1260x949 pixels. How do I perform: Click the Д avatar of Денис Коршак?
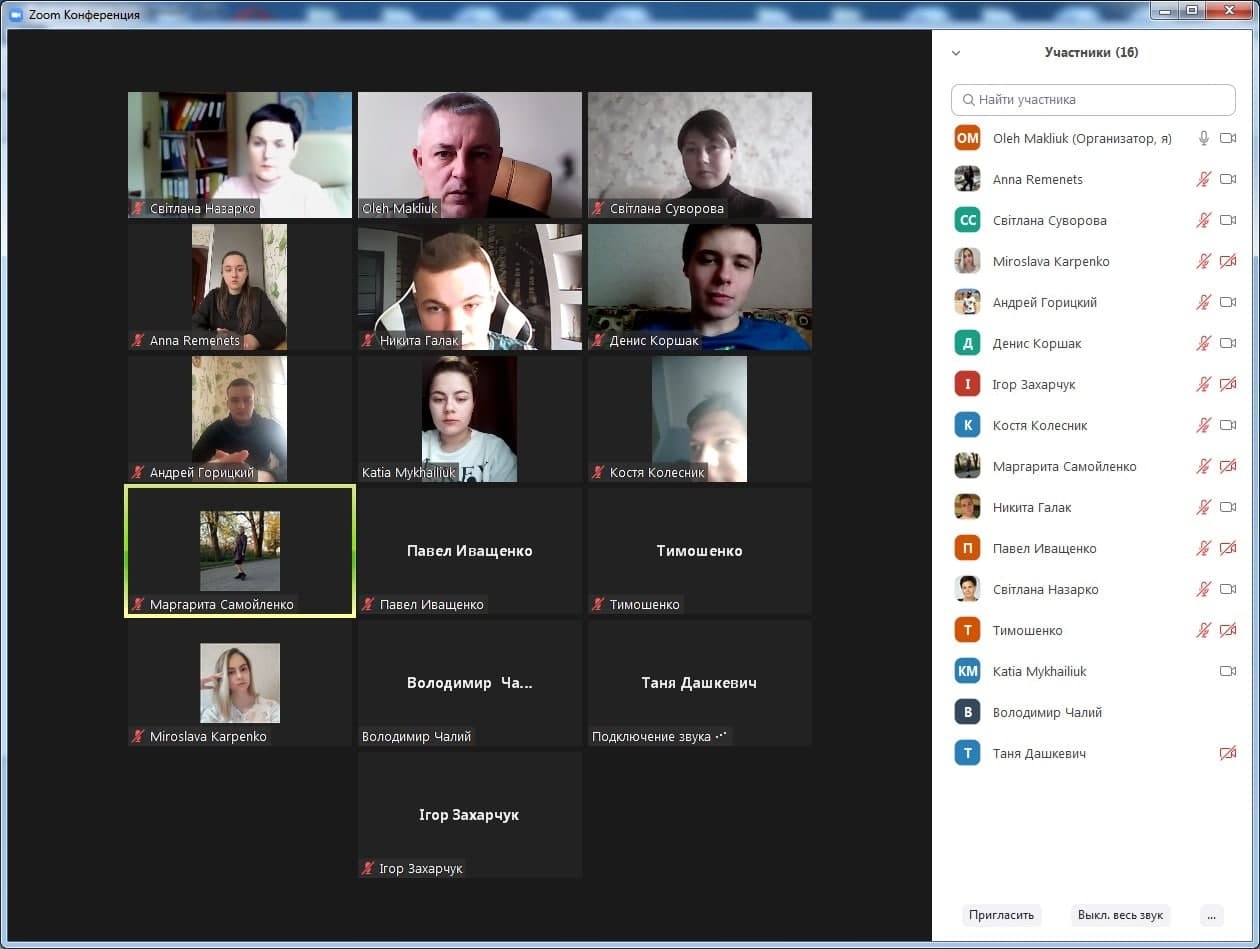click(967, 343)
